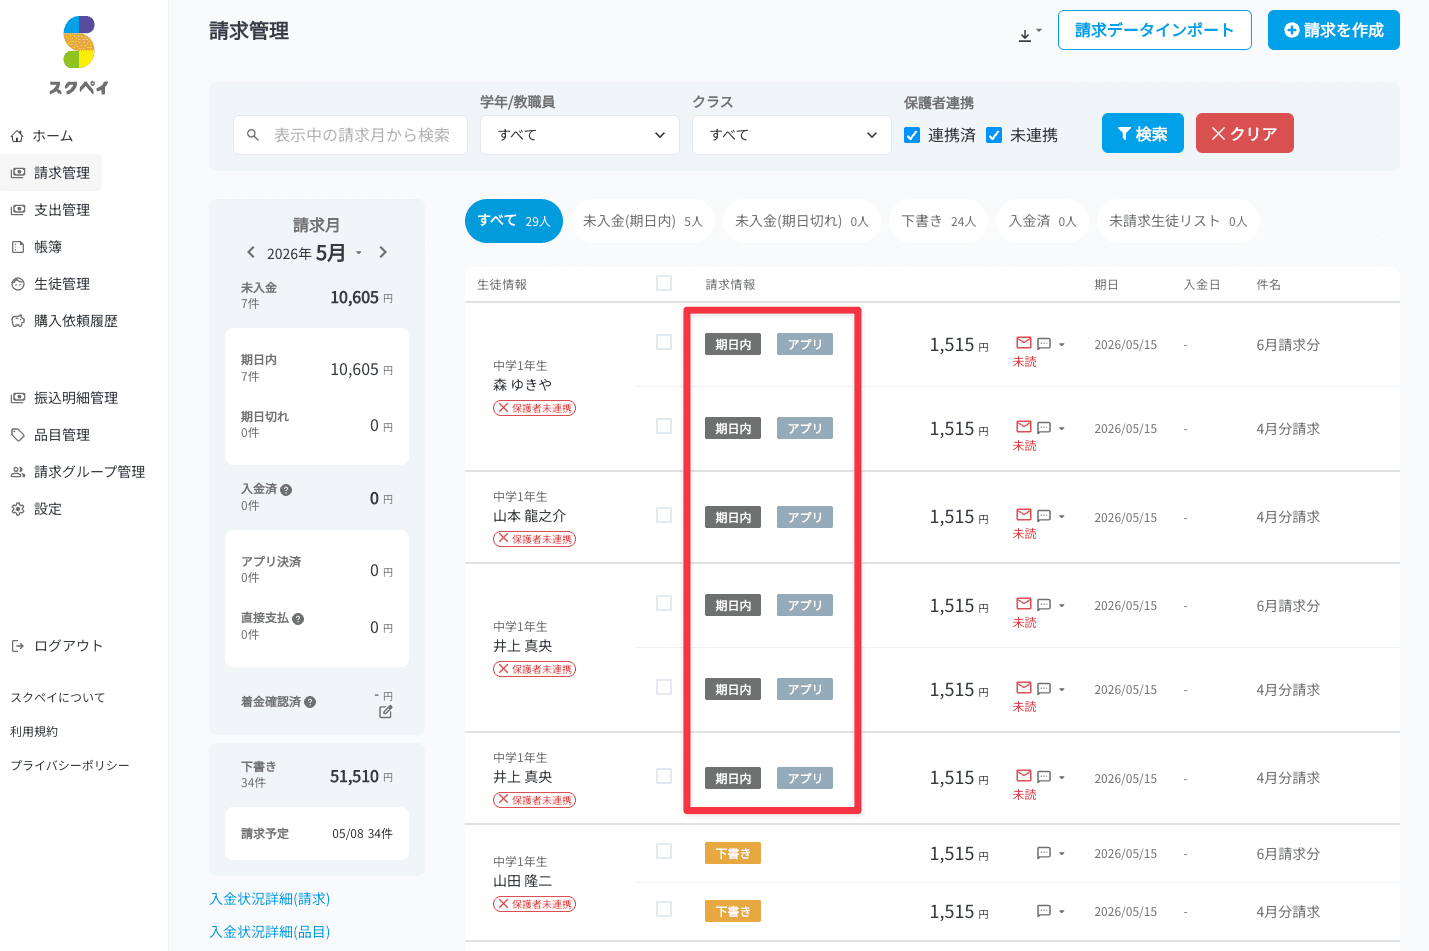Select 未請求生徒リスト tab
The height and width of the screenshot is (951, 1429).
(x=1178, y=221)
